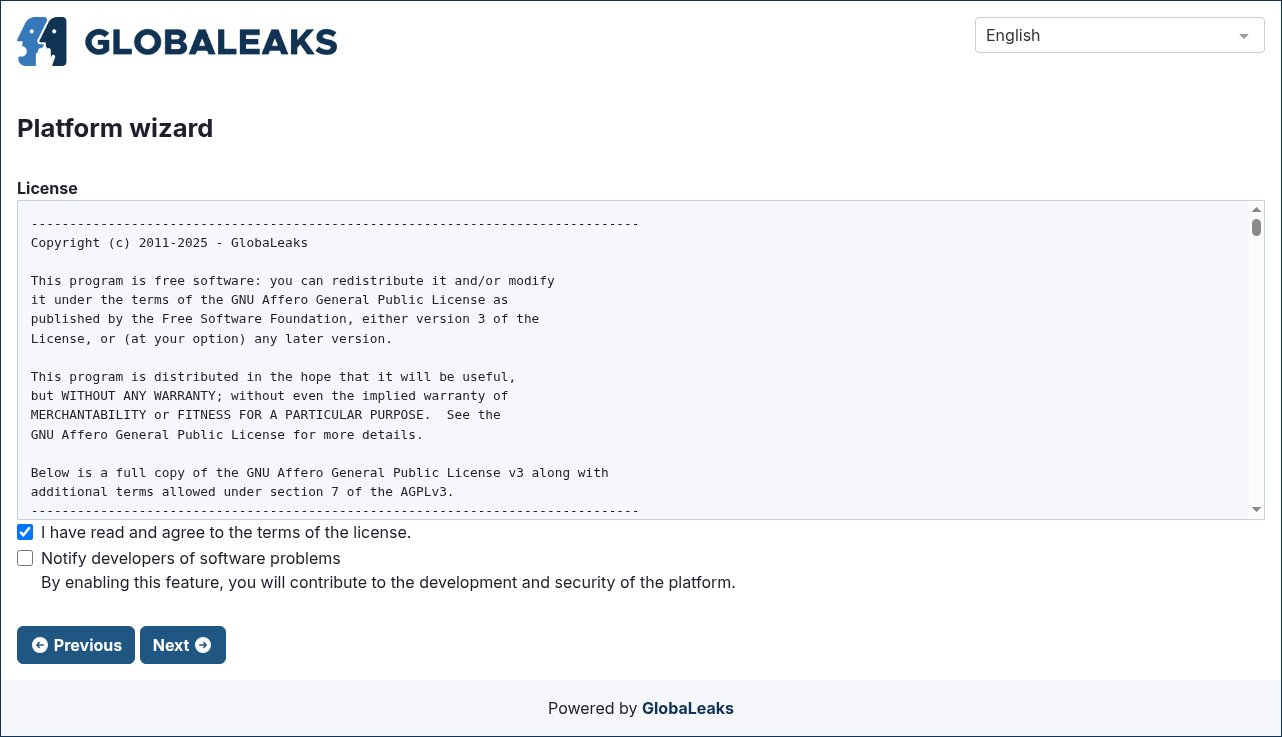Toggle agreement via 'I have read and agree' label
The height and width of the screenshot is (737, 1282).
226,532
